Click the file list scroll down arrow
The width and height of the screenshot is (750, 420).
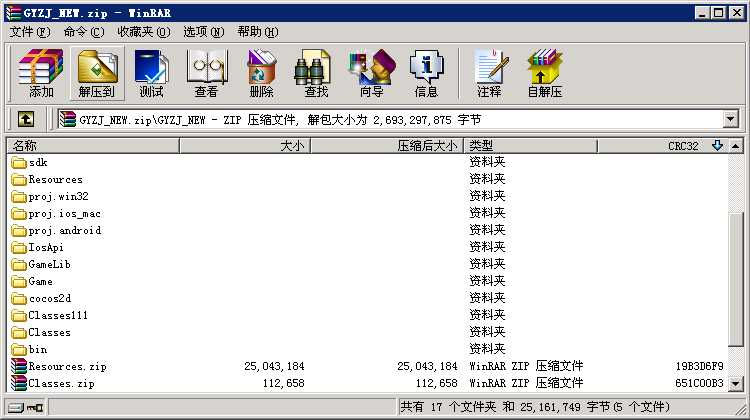click(x=736, y=383)
